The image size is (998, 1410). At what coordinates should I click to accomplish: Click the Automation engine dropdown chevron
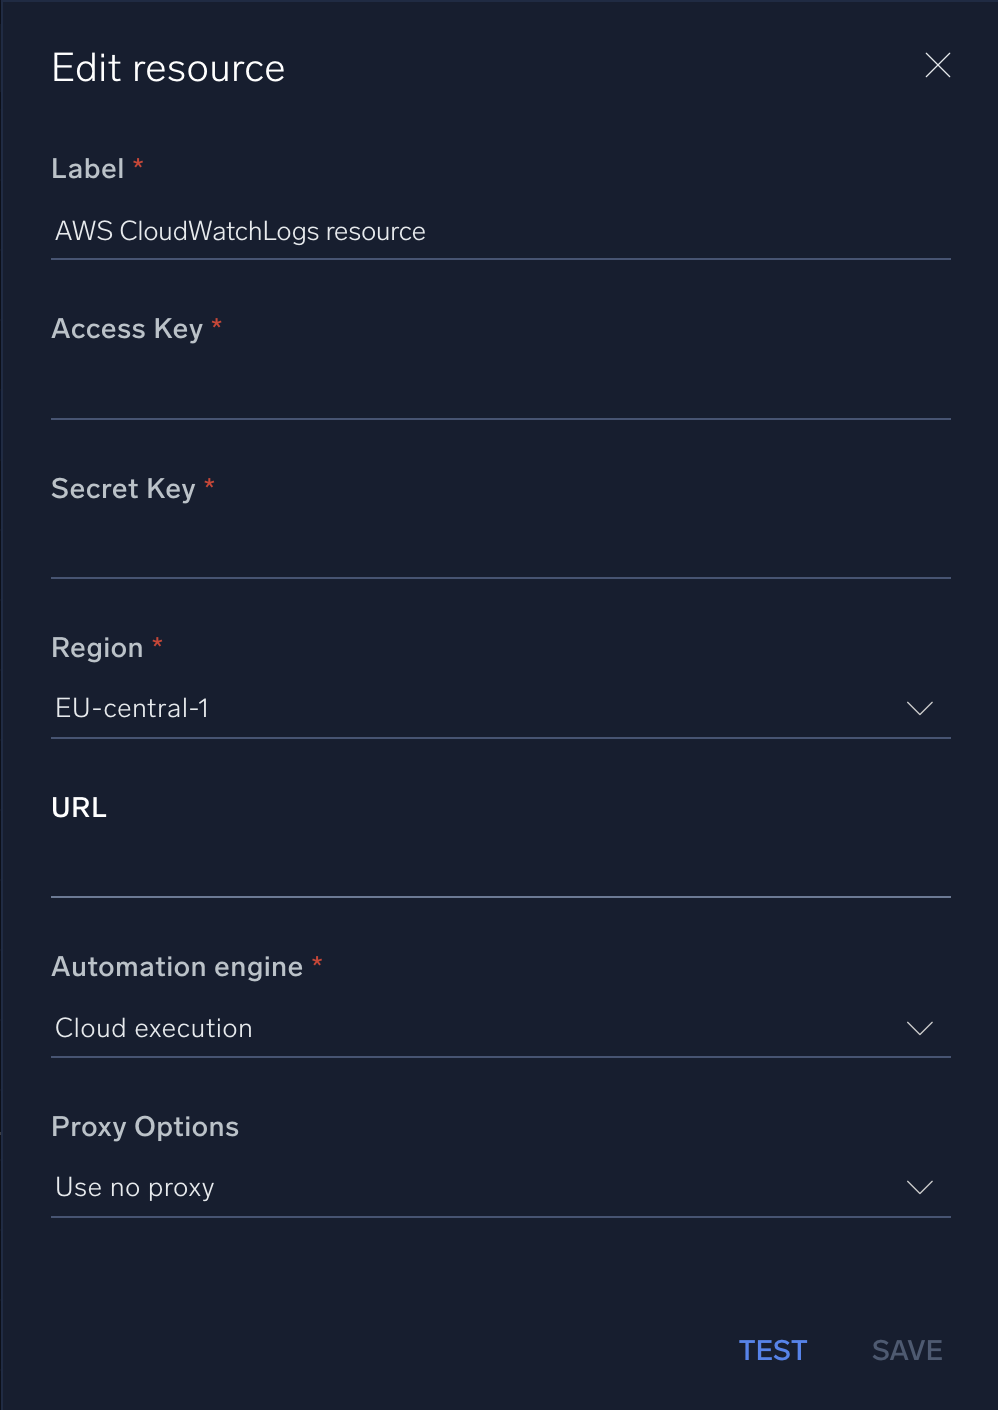point(920,1028)
